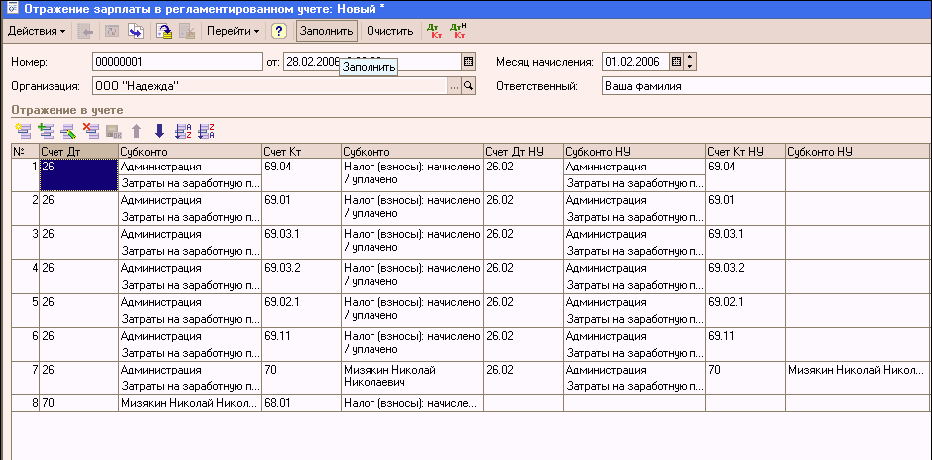This screenshot has width=932, height=460.
Task: Add a new row to the table
Action: [24, 130]
